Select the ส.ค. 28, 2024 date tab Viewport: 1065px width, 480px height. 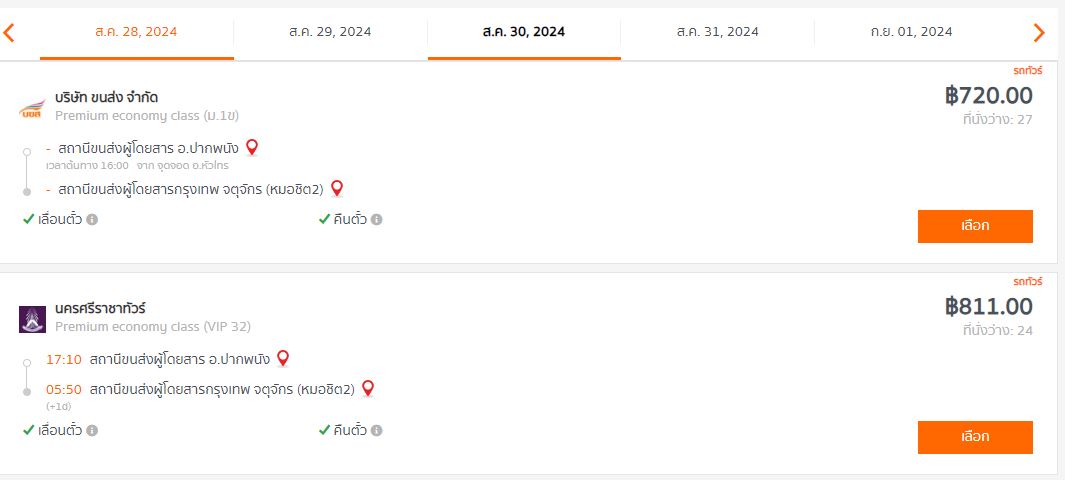point(137,32)
